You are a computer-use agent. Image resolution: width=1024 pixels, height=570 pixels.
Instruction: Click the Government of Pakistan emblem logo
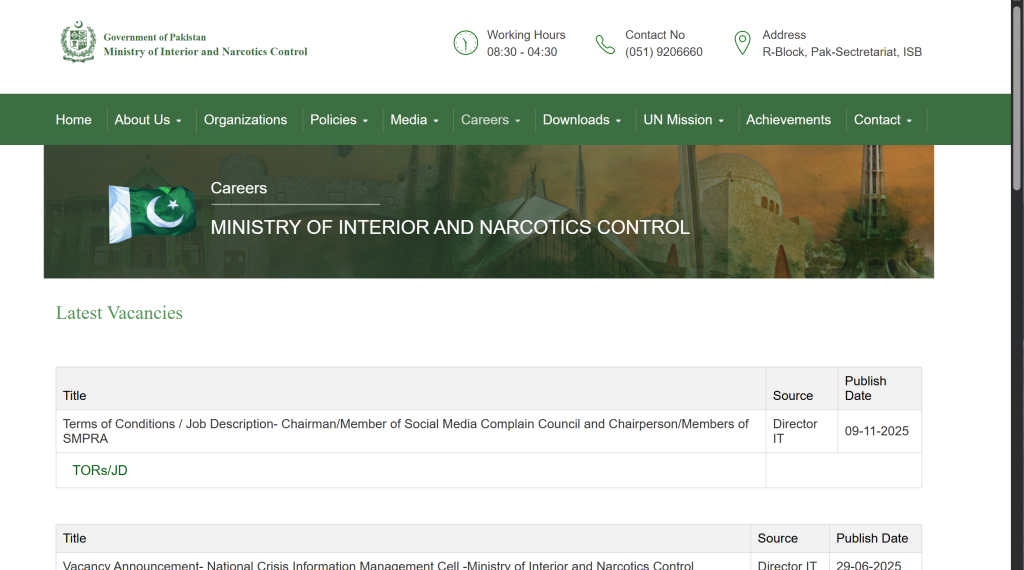click(78, 44)
